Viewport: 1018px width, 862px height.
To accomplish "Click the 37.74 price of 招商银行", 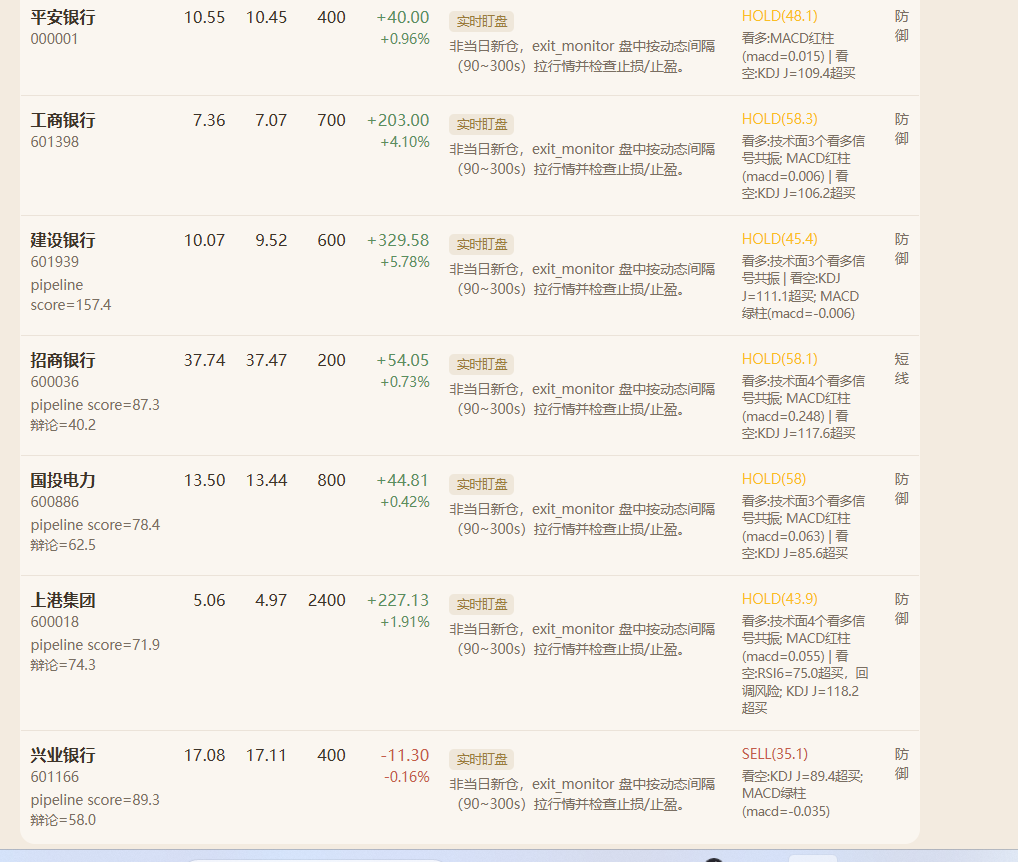I will (x=205, y=361).
